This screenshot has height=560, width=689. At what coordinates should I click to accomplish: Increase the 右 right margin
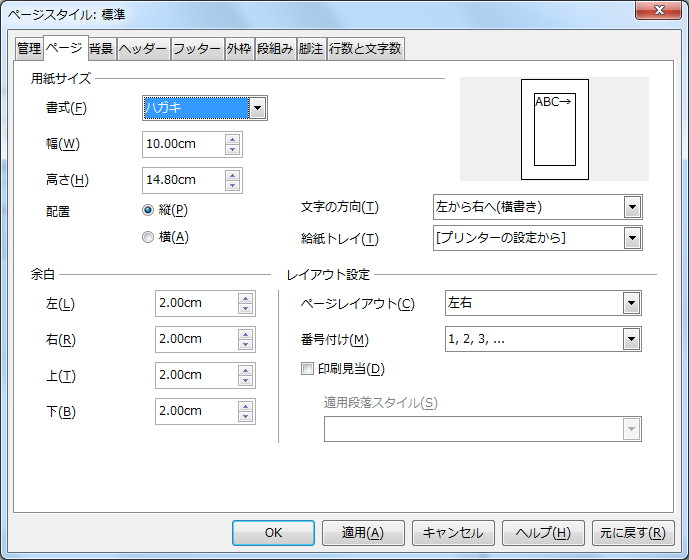point(246,335)
